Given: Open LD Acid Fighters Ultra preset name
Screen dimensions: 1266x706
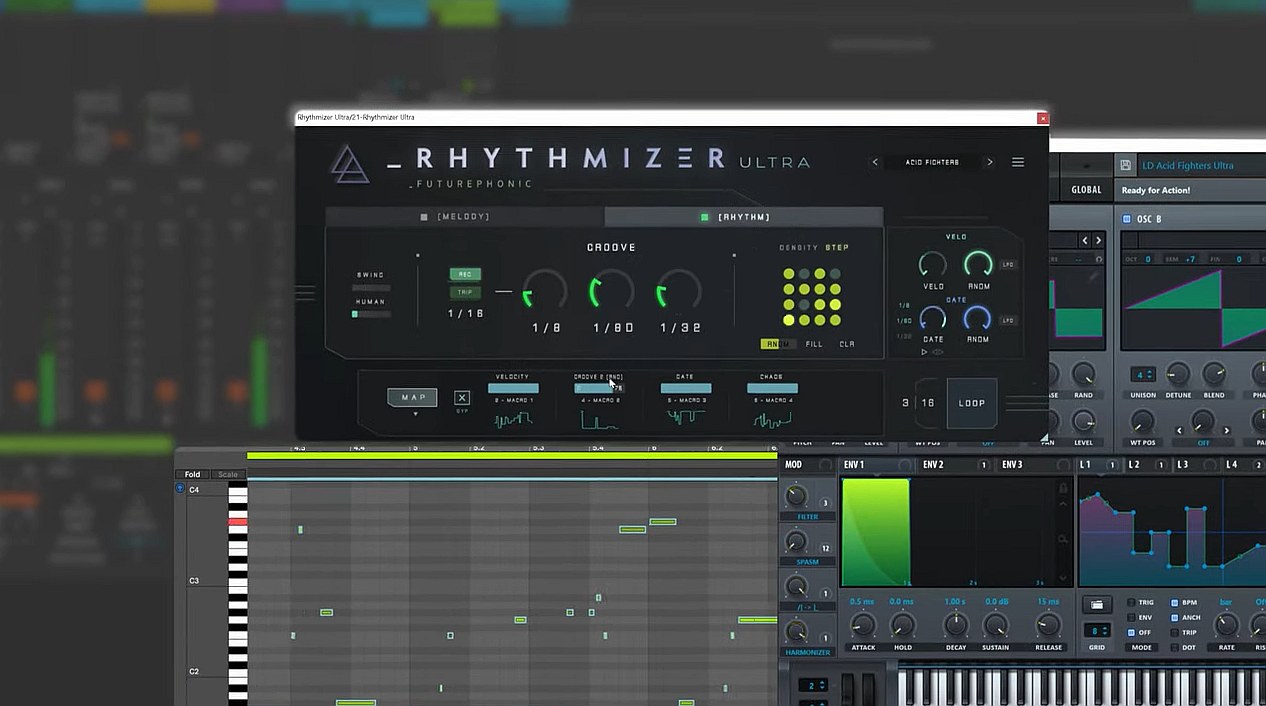Looking at the screenshot, I should point(1188,165).
